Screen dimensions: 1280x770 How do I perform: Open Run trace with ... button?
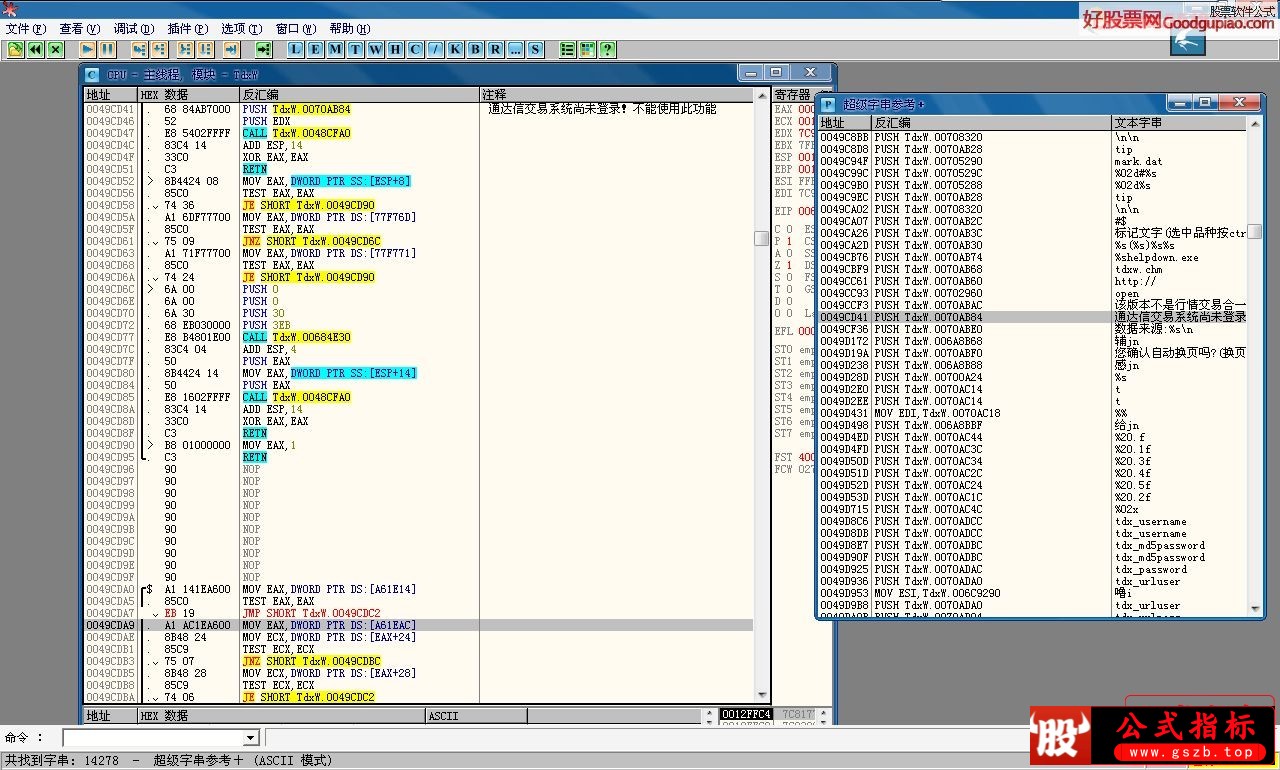(x=516, y=49)
